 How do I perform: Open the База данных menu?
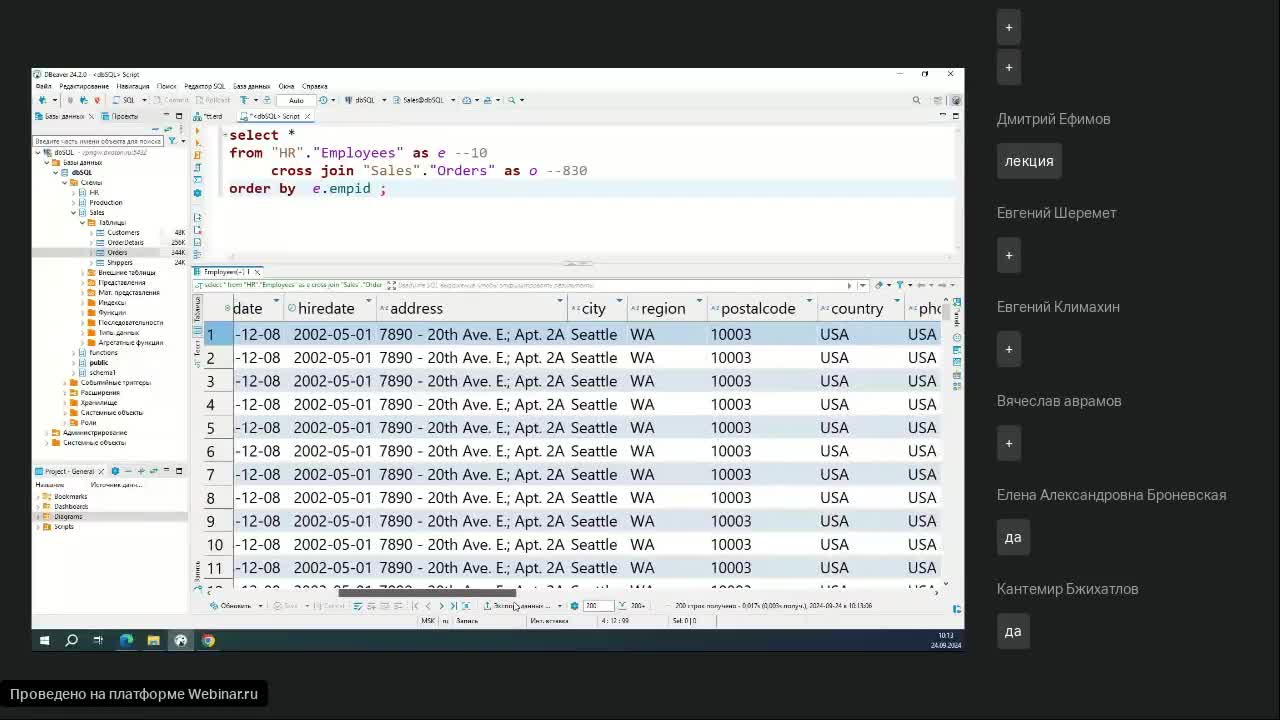(251, 87)
